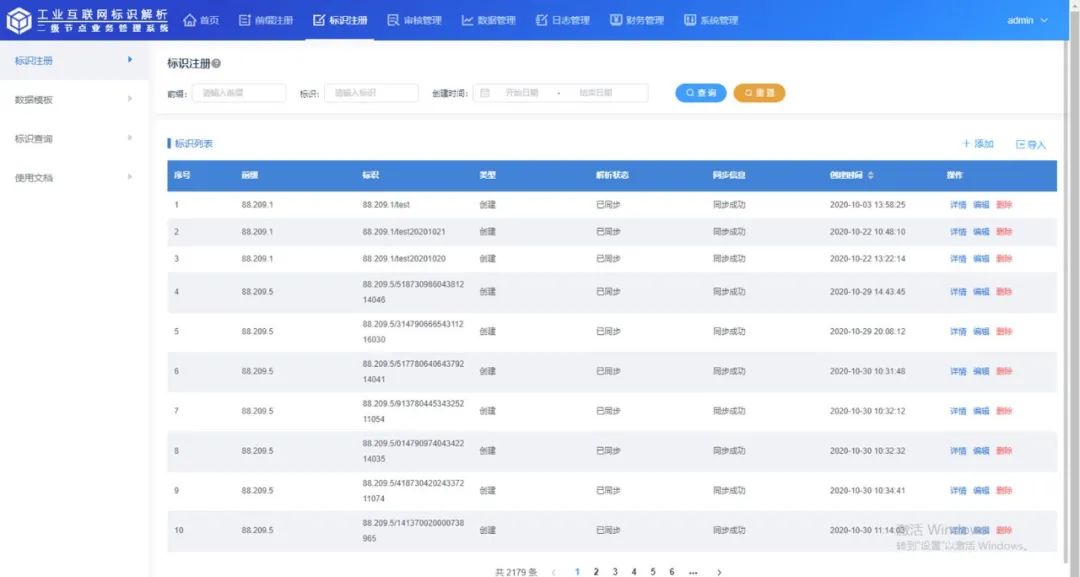
Task: Go to page 2 in pagination
Action: point(596,571)
